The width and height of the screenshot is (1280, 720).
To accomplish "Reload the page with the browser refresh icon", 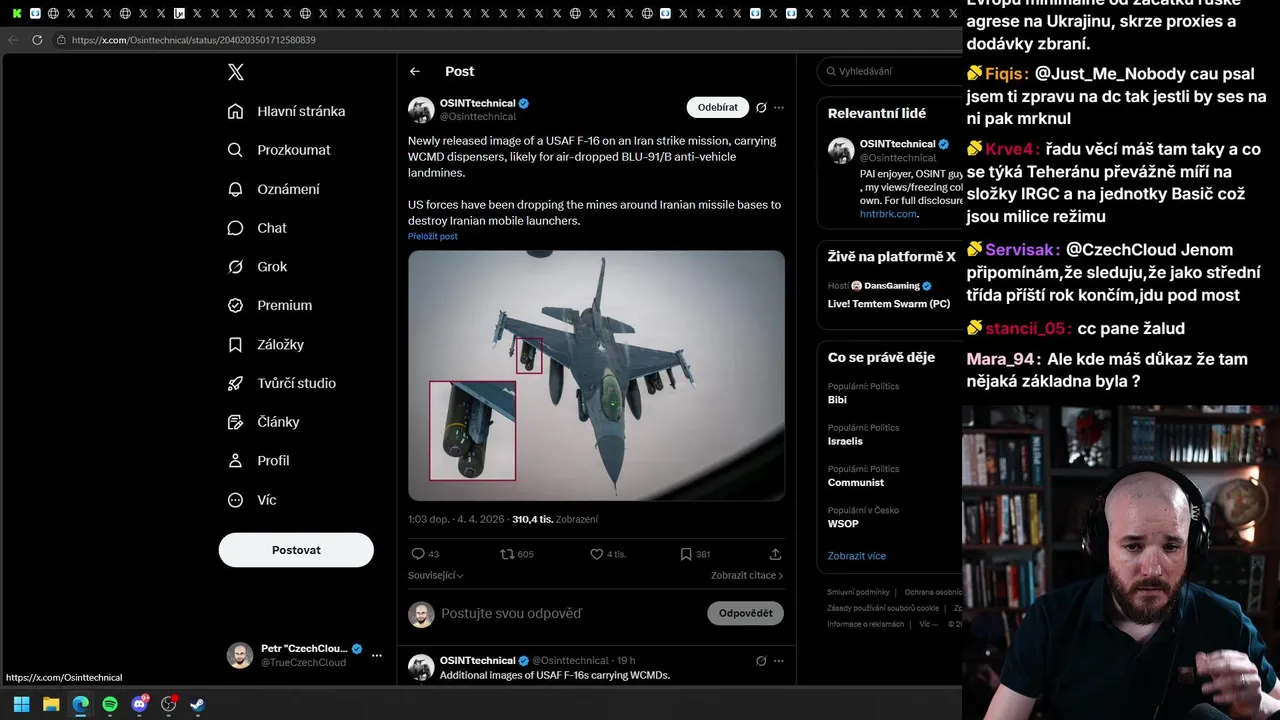I will (37, 40).
